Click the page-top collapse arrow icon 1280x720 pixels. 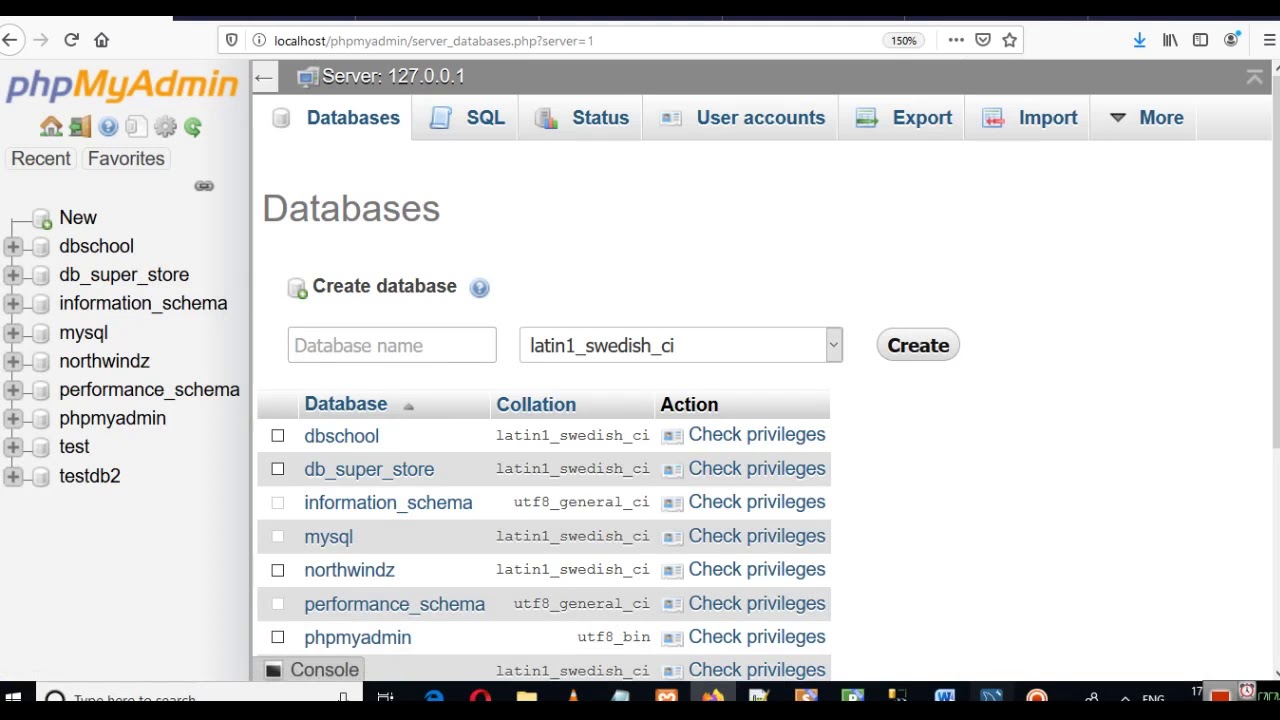[1254, 77]
